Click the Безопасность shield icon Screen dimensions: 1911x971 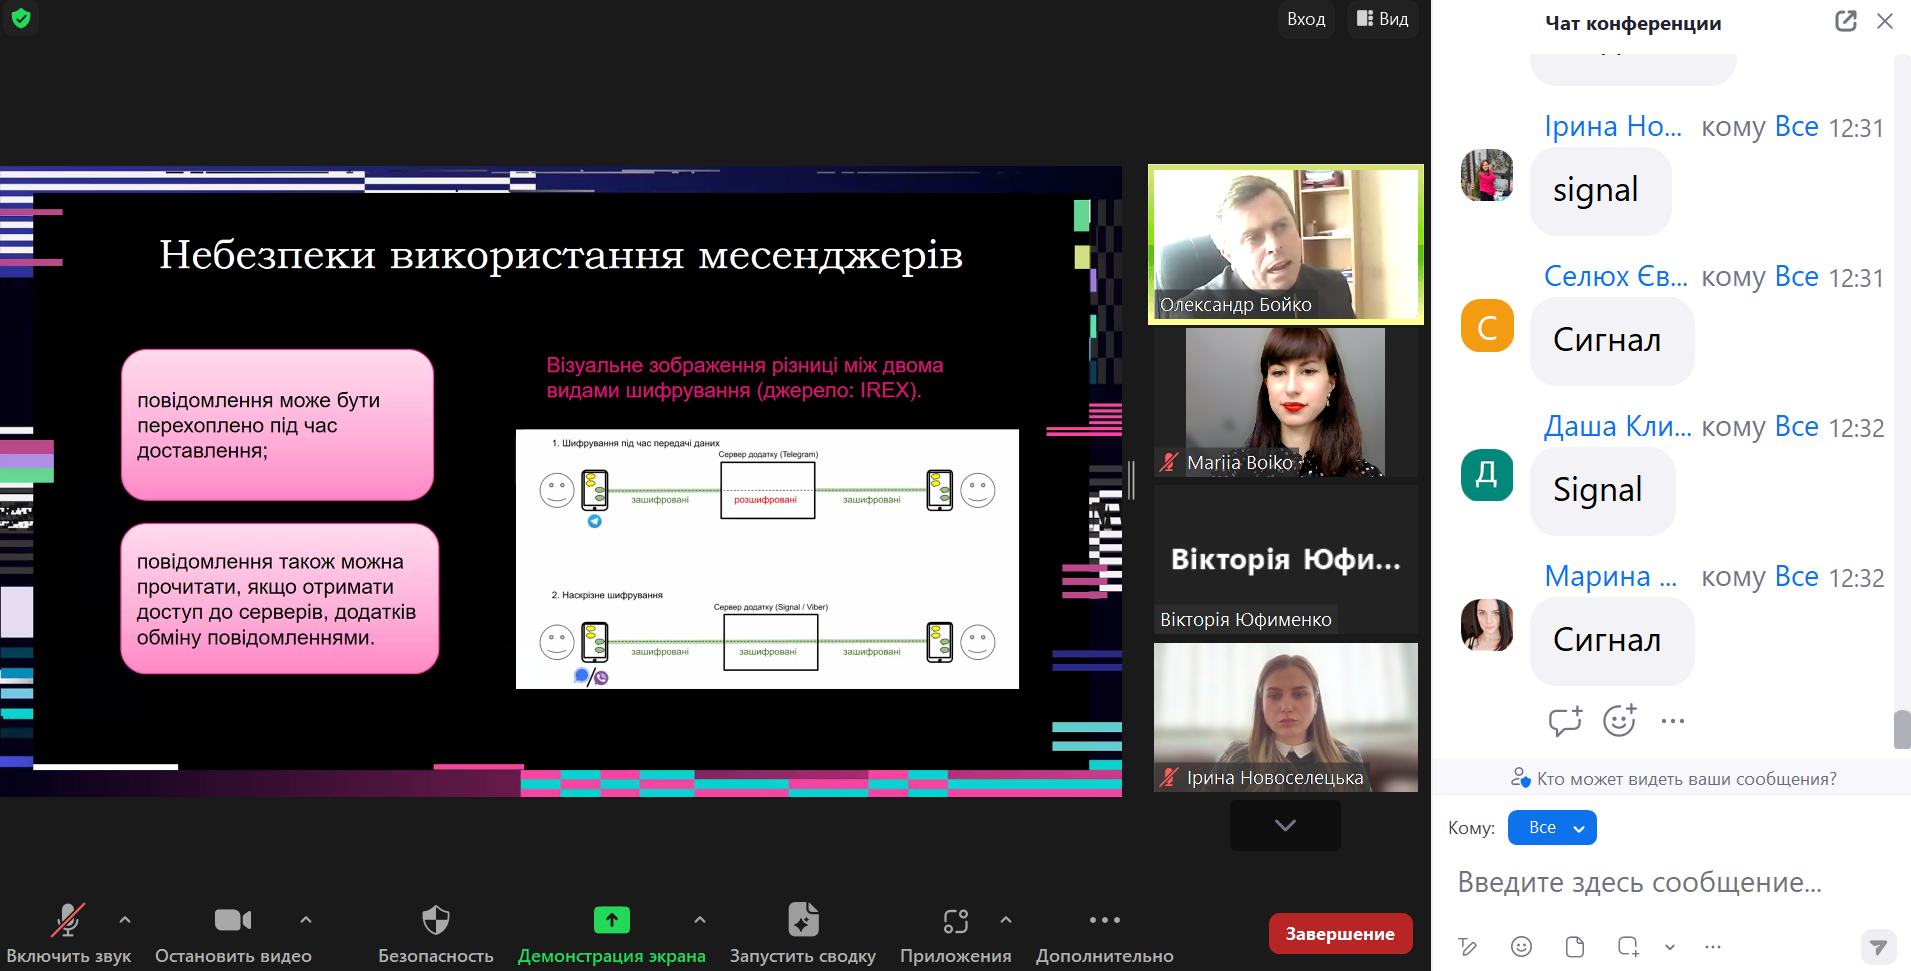[x=436, y=920]
